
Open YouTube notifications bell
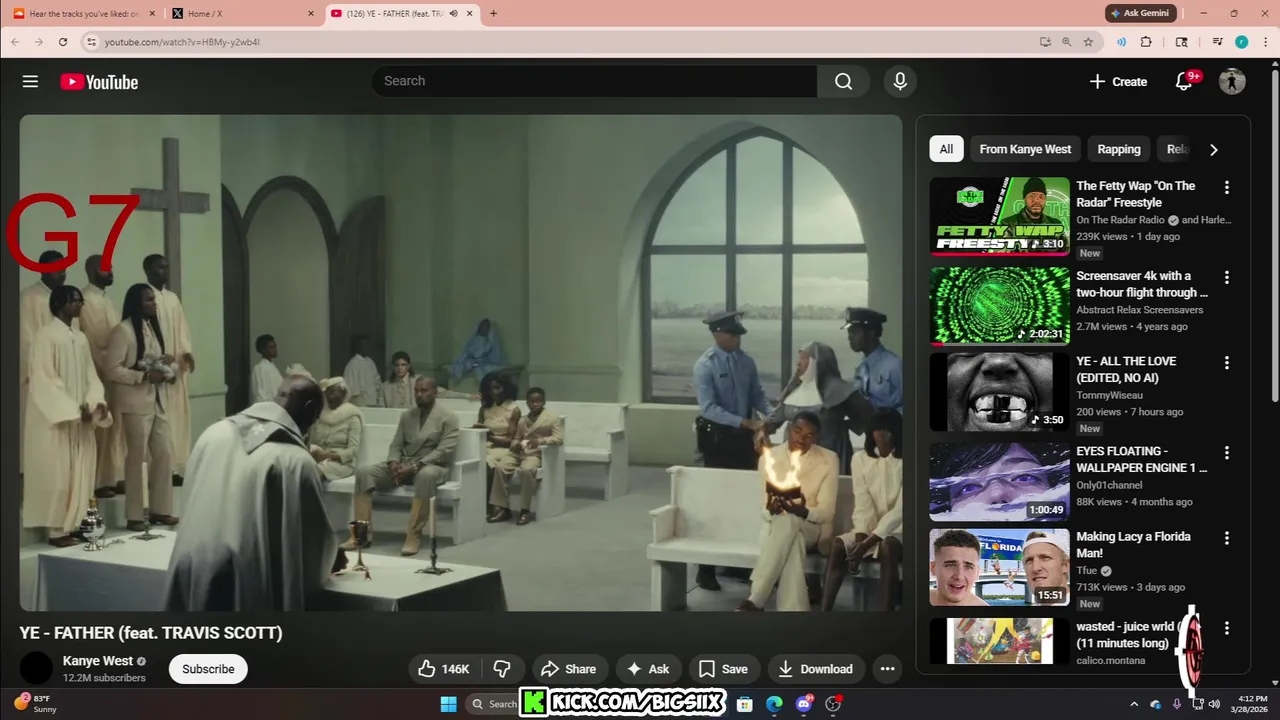point(1184,82)
